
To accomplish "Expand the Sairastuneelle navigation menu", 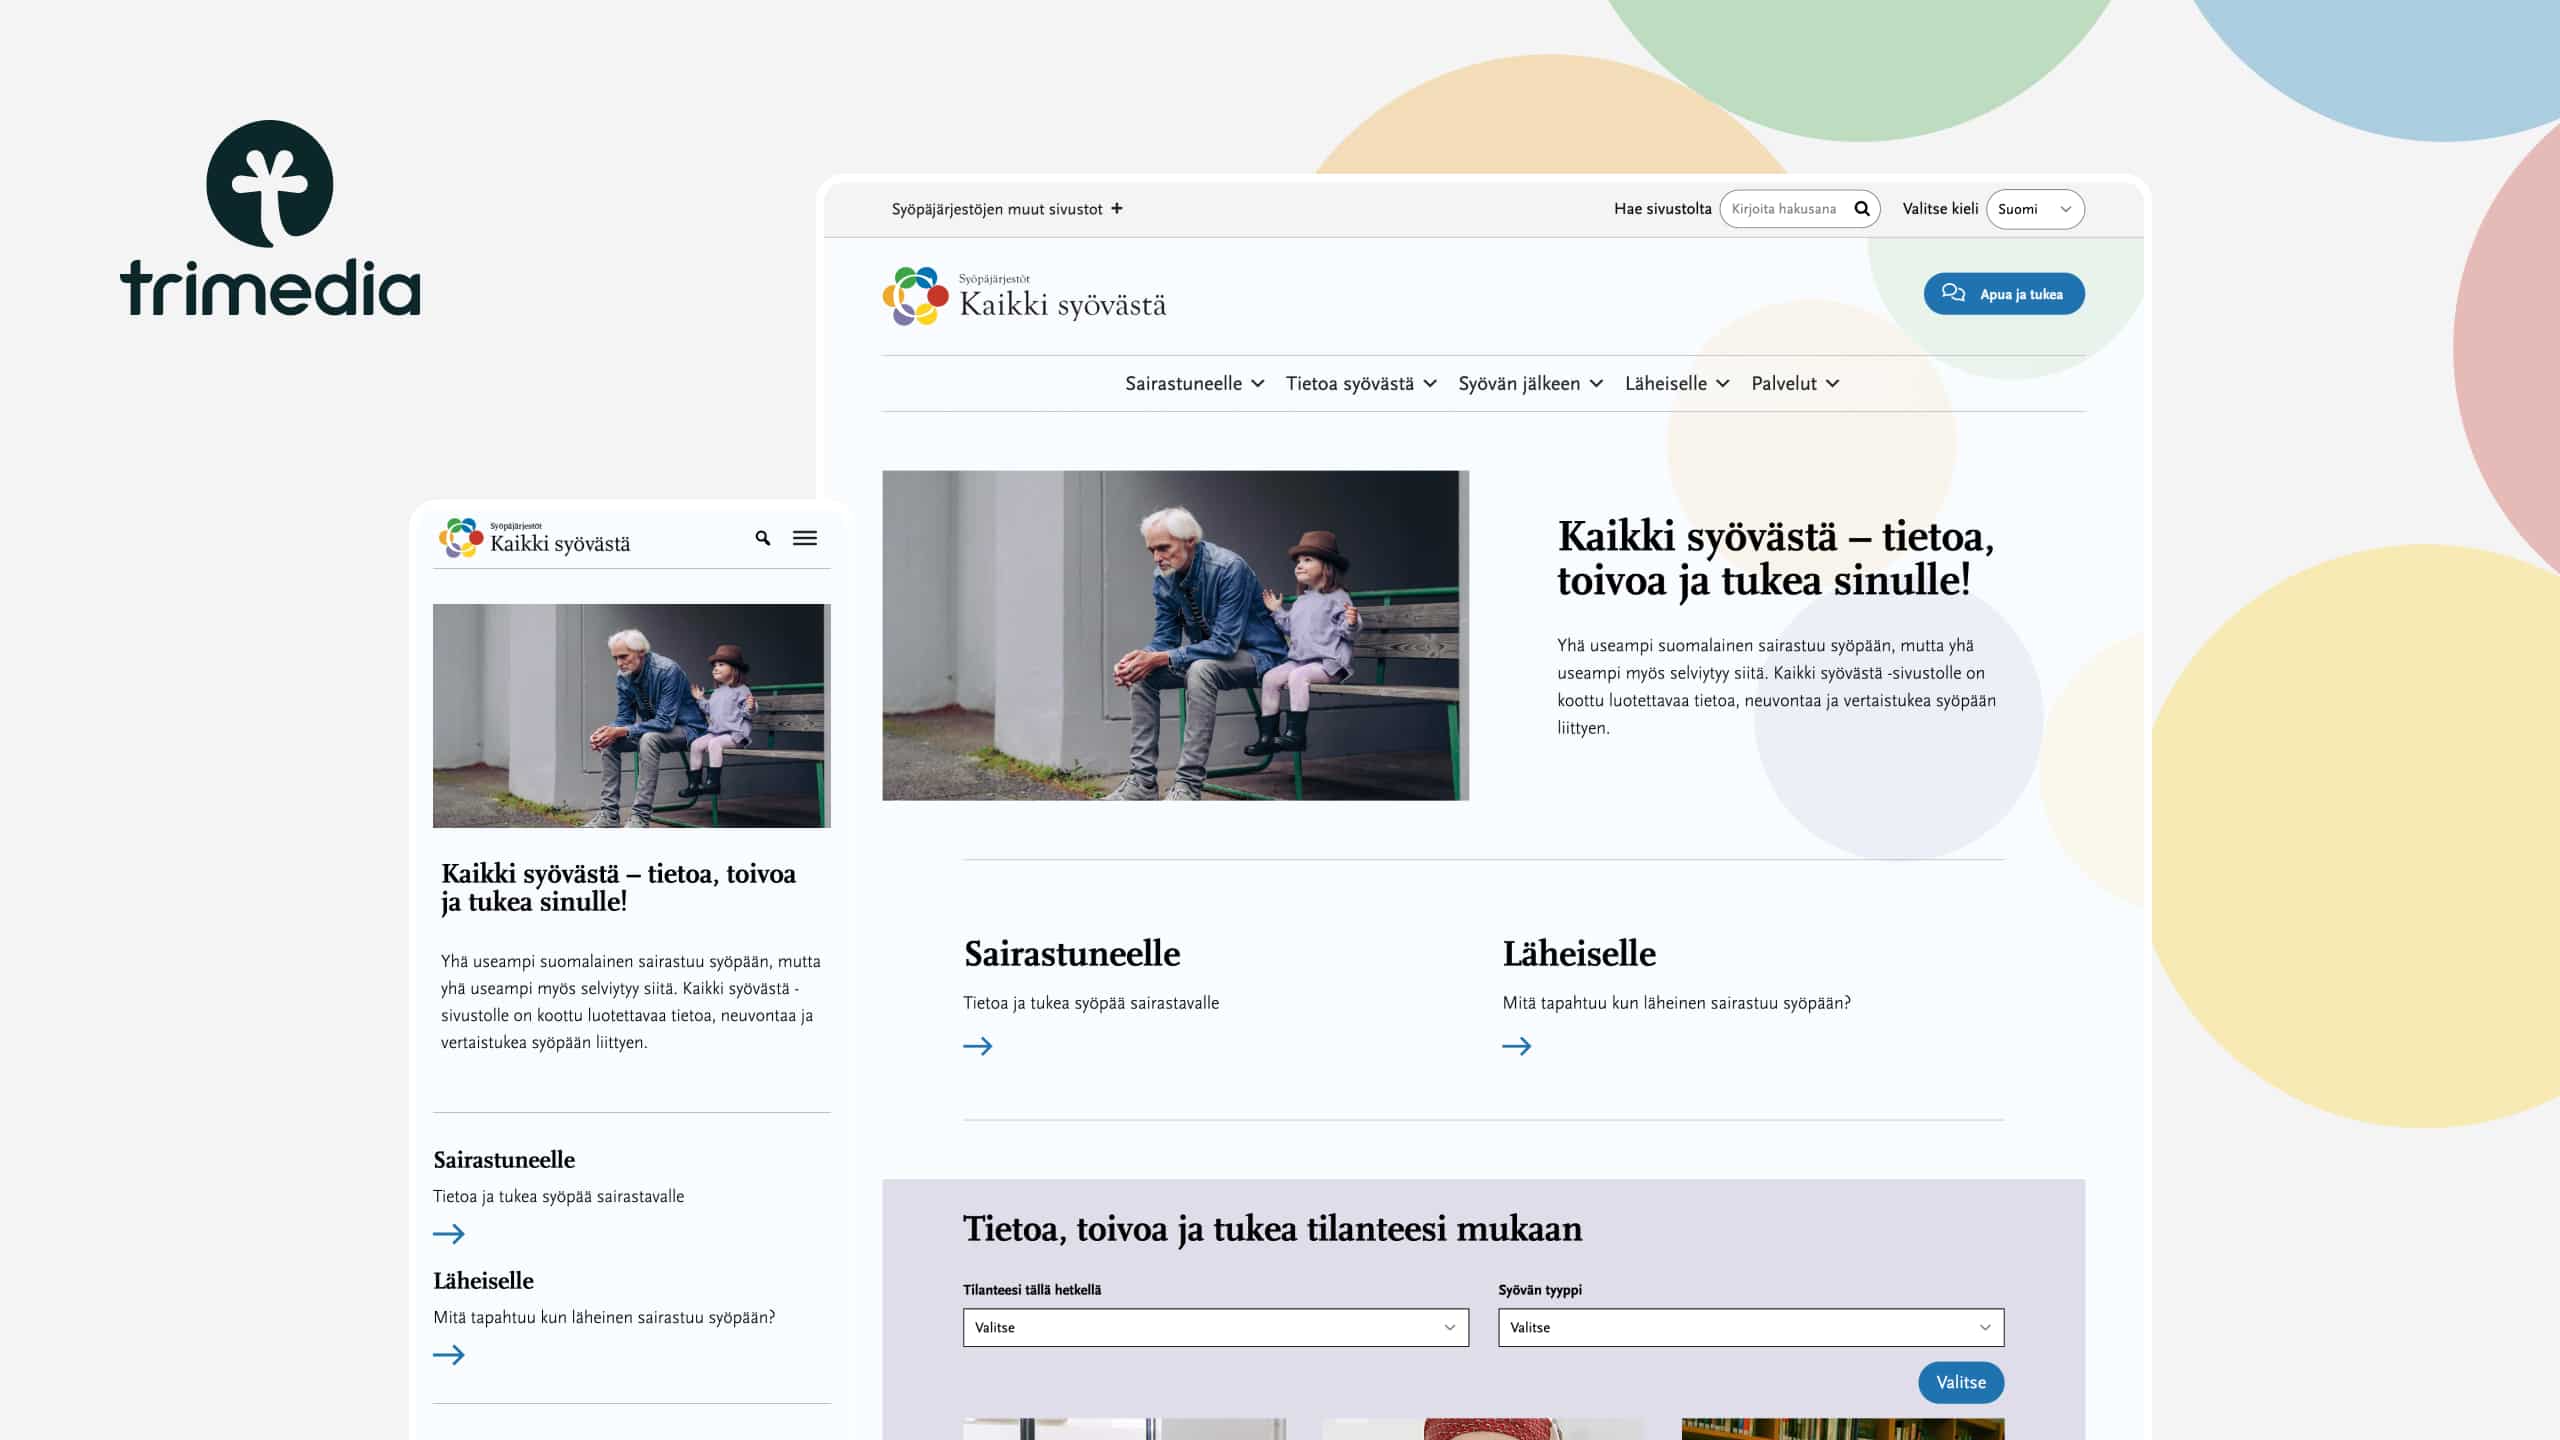I will 1195,383.
